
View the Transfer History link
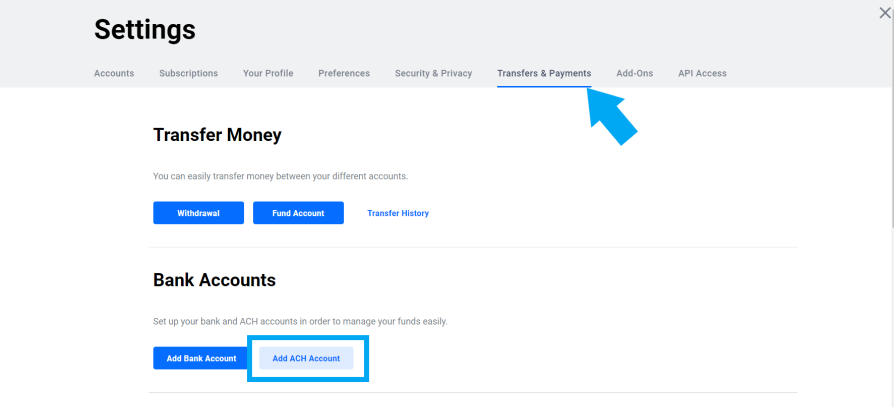coord(398,213)
